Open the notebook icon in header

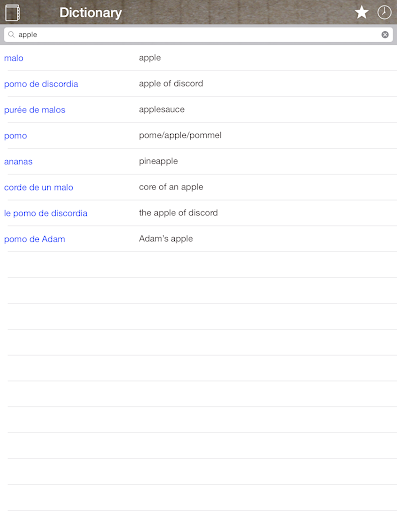point(12,13)
